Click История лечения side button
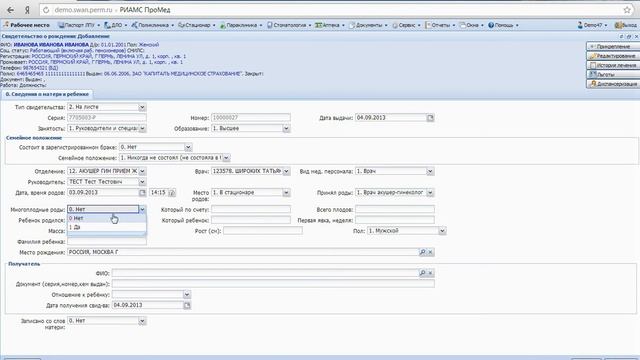Image resolution: width=640 pixels, height=360 pixels. point(613,65)
